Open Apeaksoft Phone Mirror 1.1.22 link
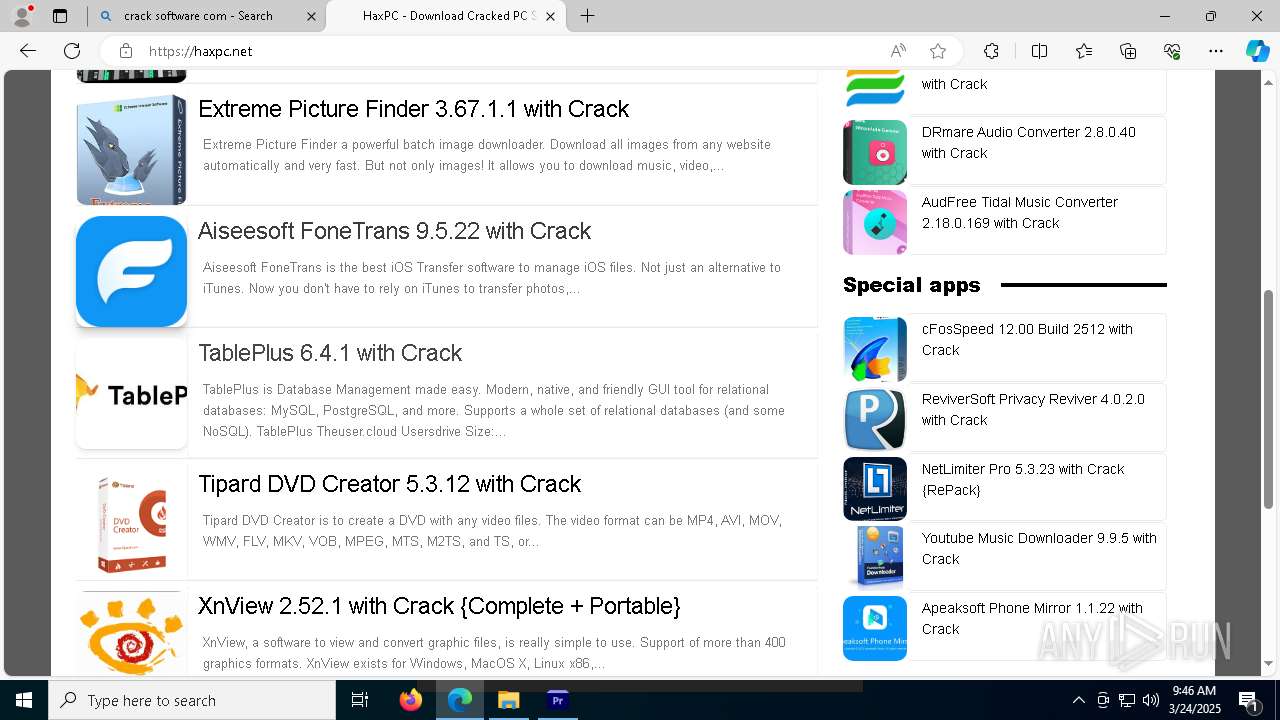 [1032, 619]
